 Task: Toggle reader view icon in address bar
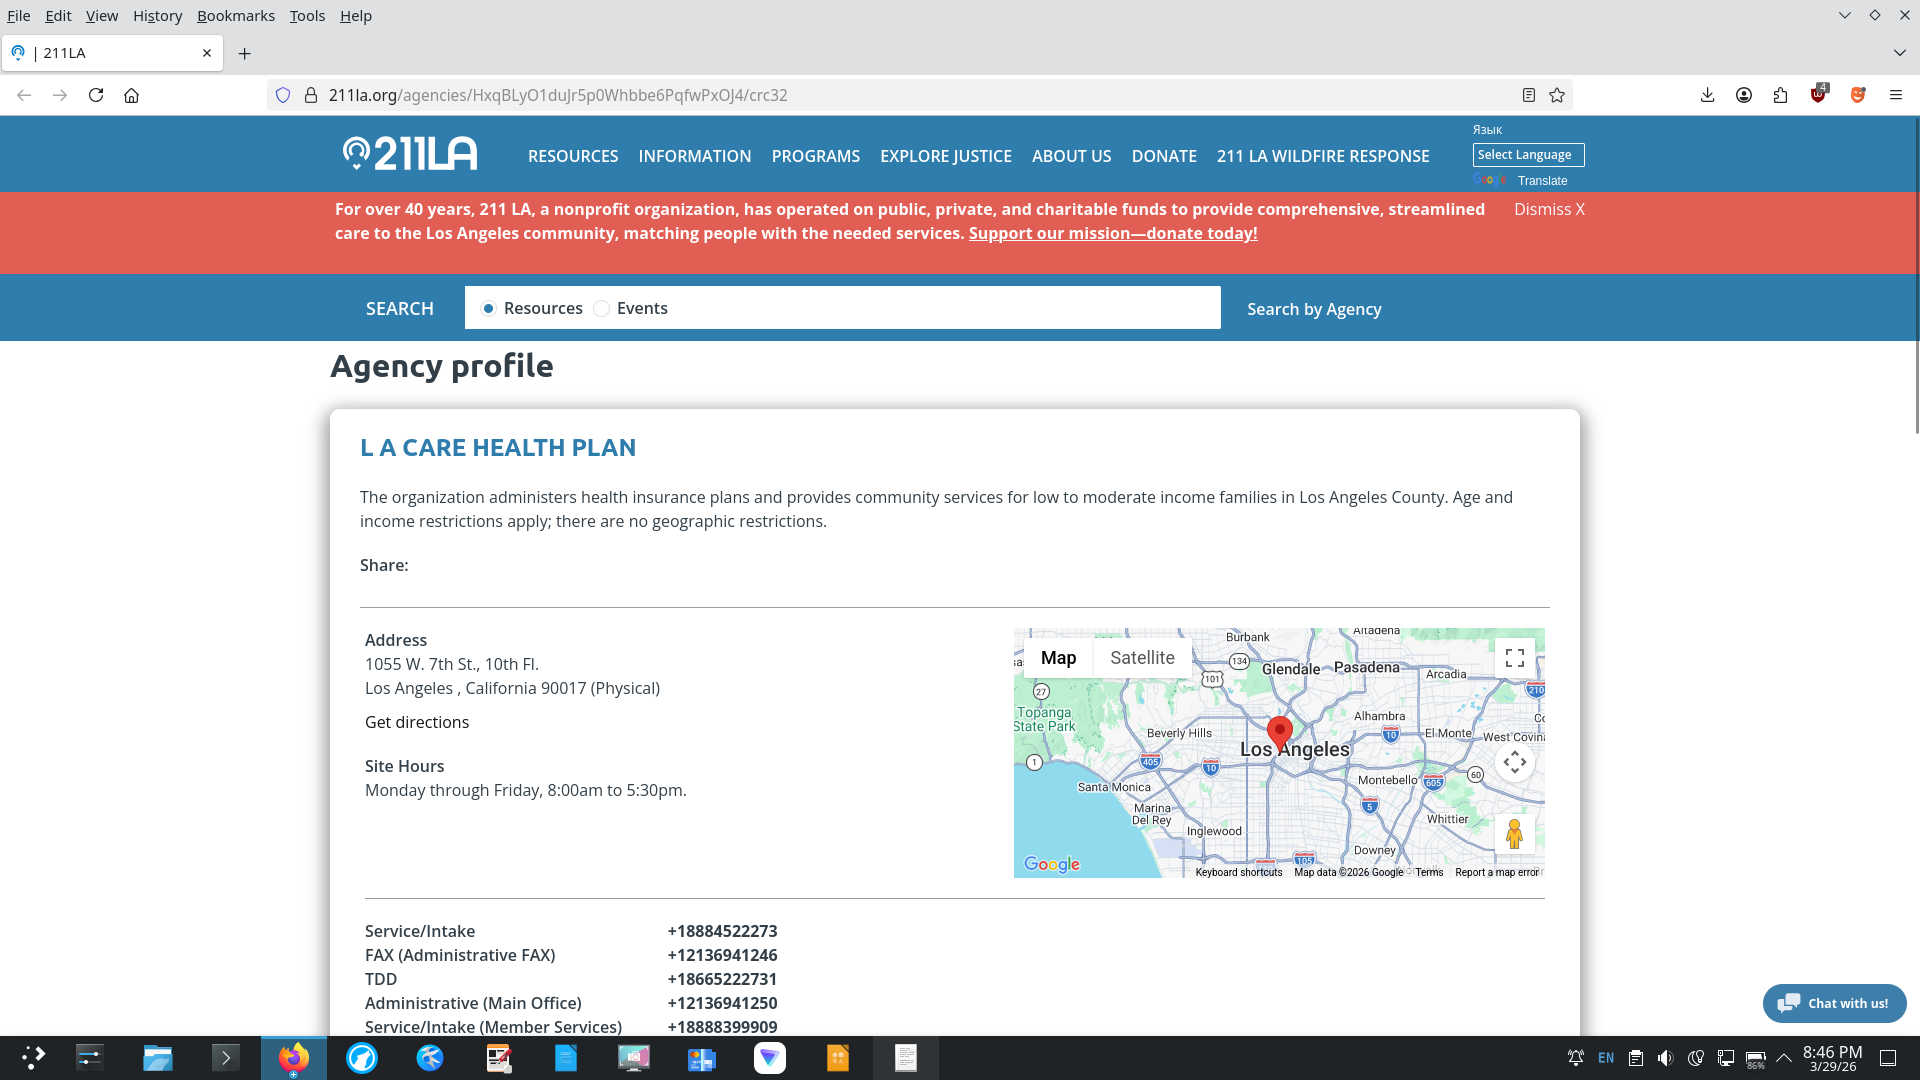pos(1528,95)
